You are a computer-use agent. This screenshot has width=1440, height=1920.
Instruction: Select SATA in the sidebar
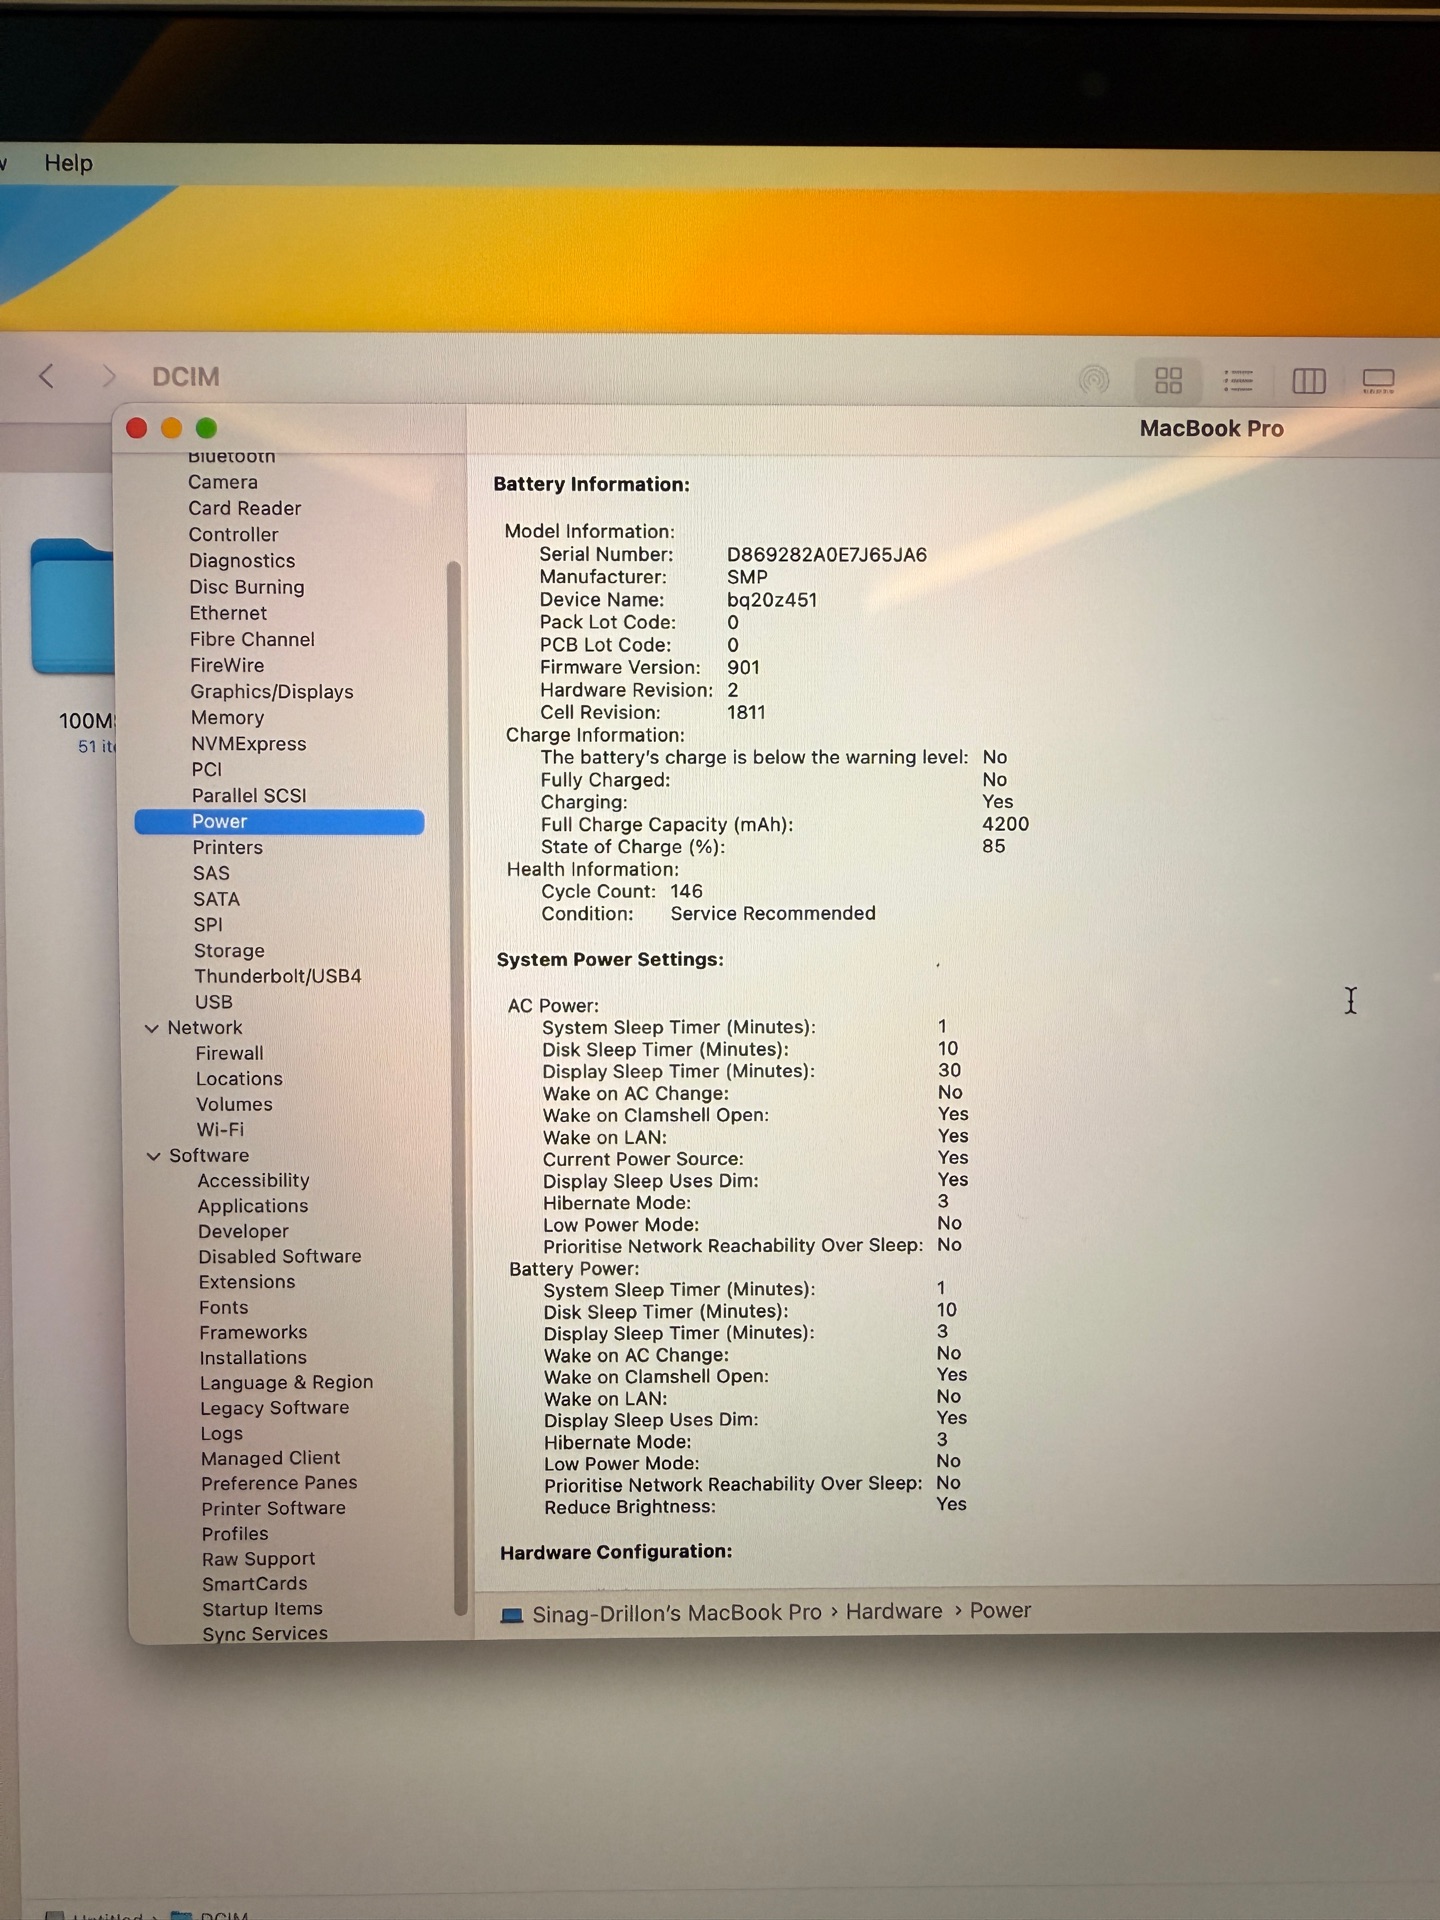[x=216, y=900]
